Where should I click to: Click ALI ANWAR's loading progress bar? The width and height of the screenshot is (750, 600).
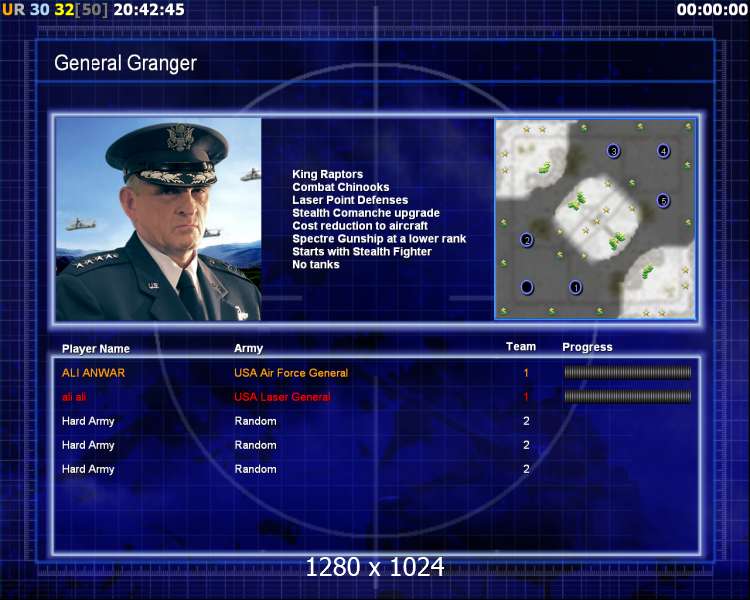(628, 372)
